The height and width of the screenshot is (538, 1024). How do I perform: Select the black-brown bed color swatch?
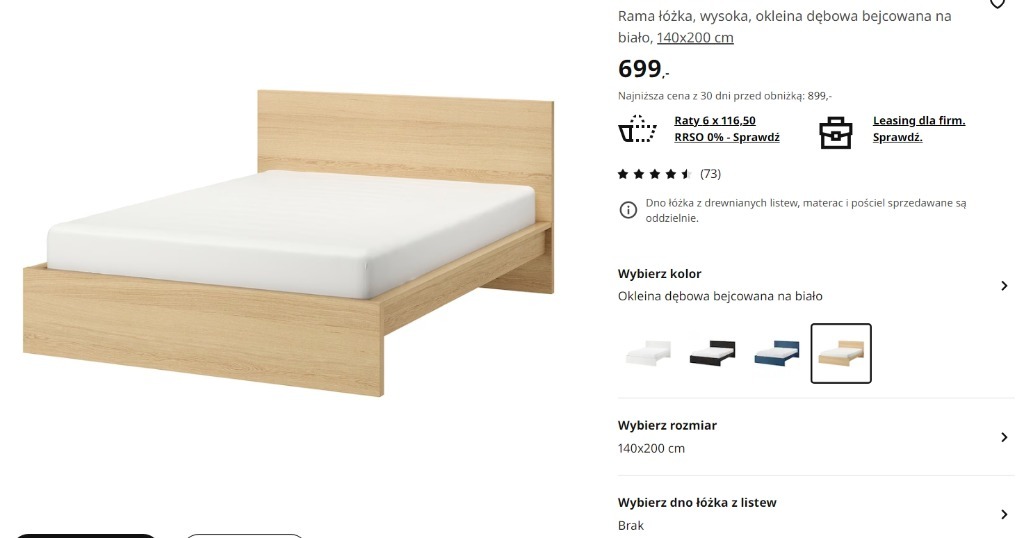[x=712, y=353]
